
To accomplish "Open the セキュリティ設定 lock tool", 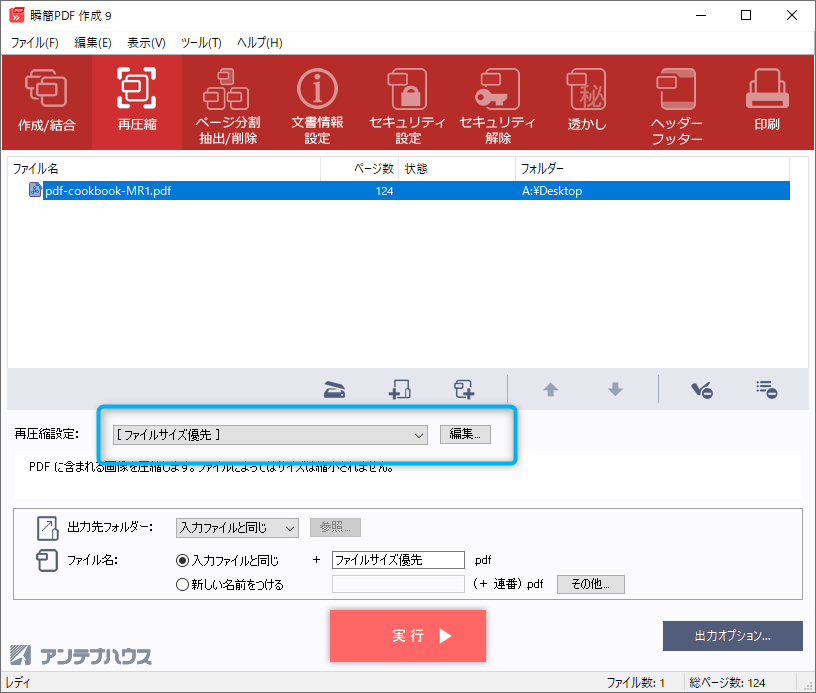I will click(407, 101).
